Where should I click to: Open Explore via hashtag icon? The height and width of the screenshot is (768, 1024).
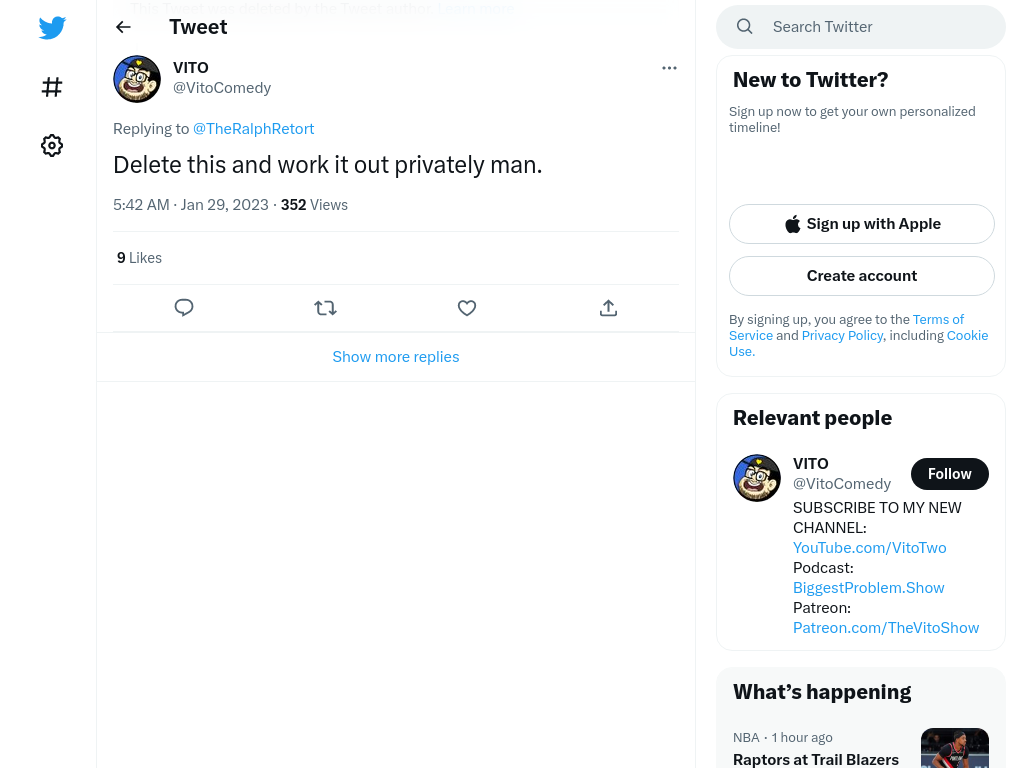coord(52,87)
